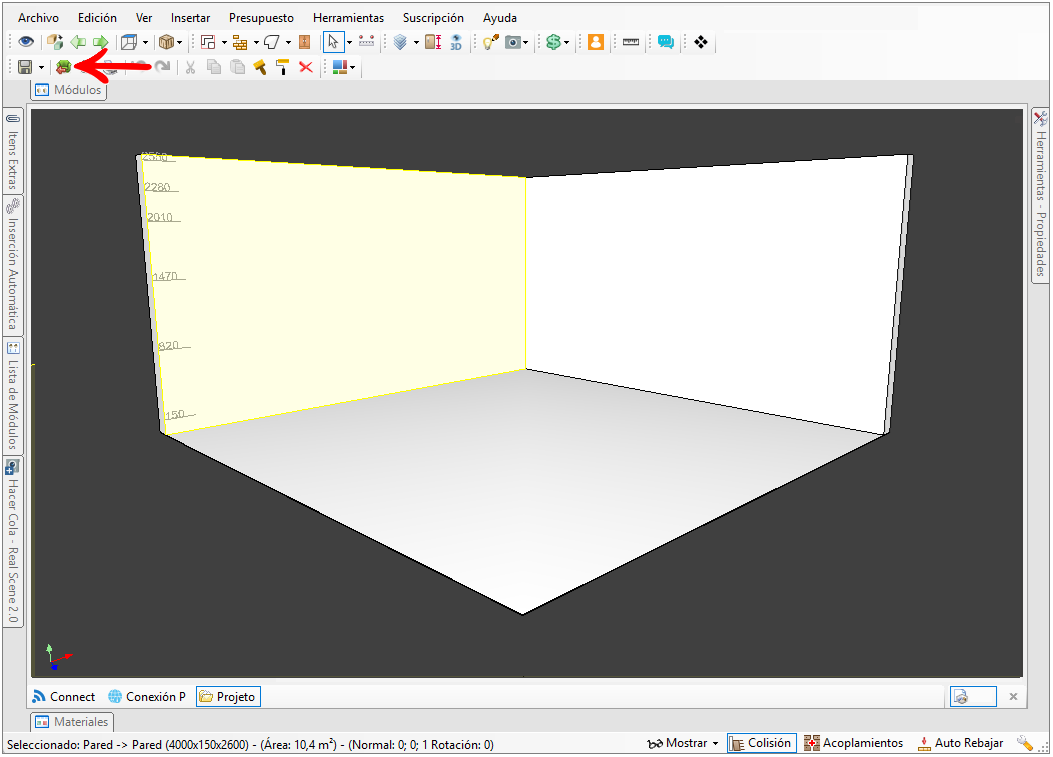
Task: Click the grayed redo arrow icon
Action: tap(162, 66)
